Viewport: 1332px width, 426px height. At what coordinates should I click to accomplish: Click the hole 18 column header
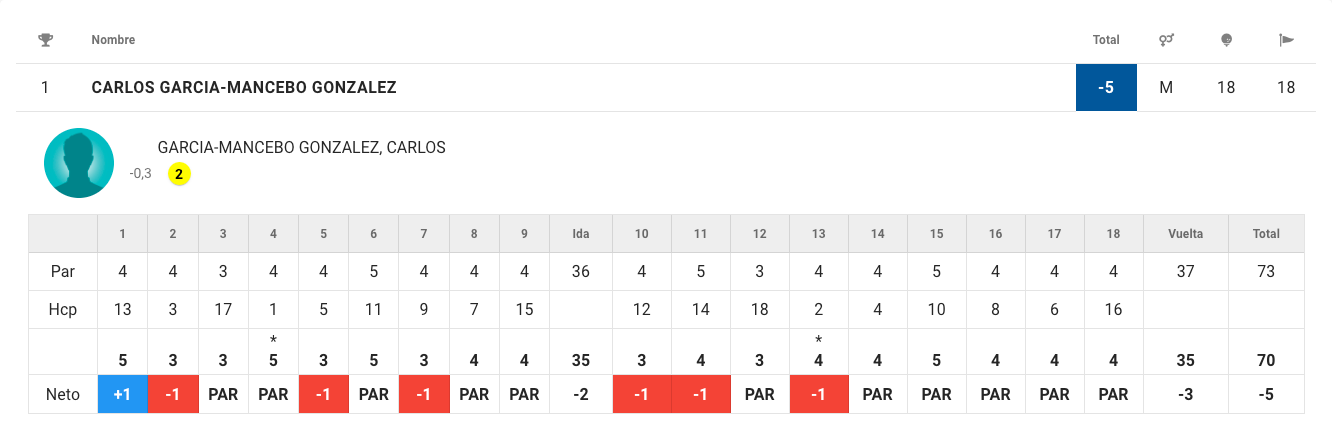tap(1114, 234)
